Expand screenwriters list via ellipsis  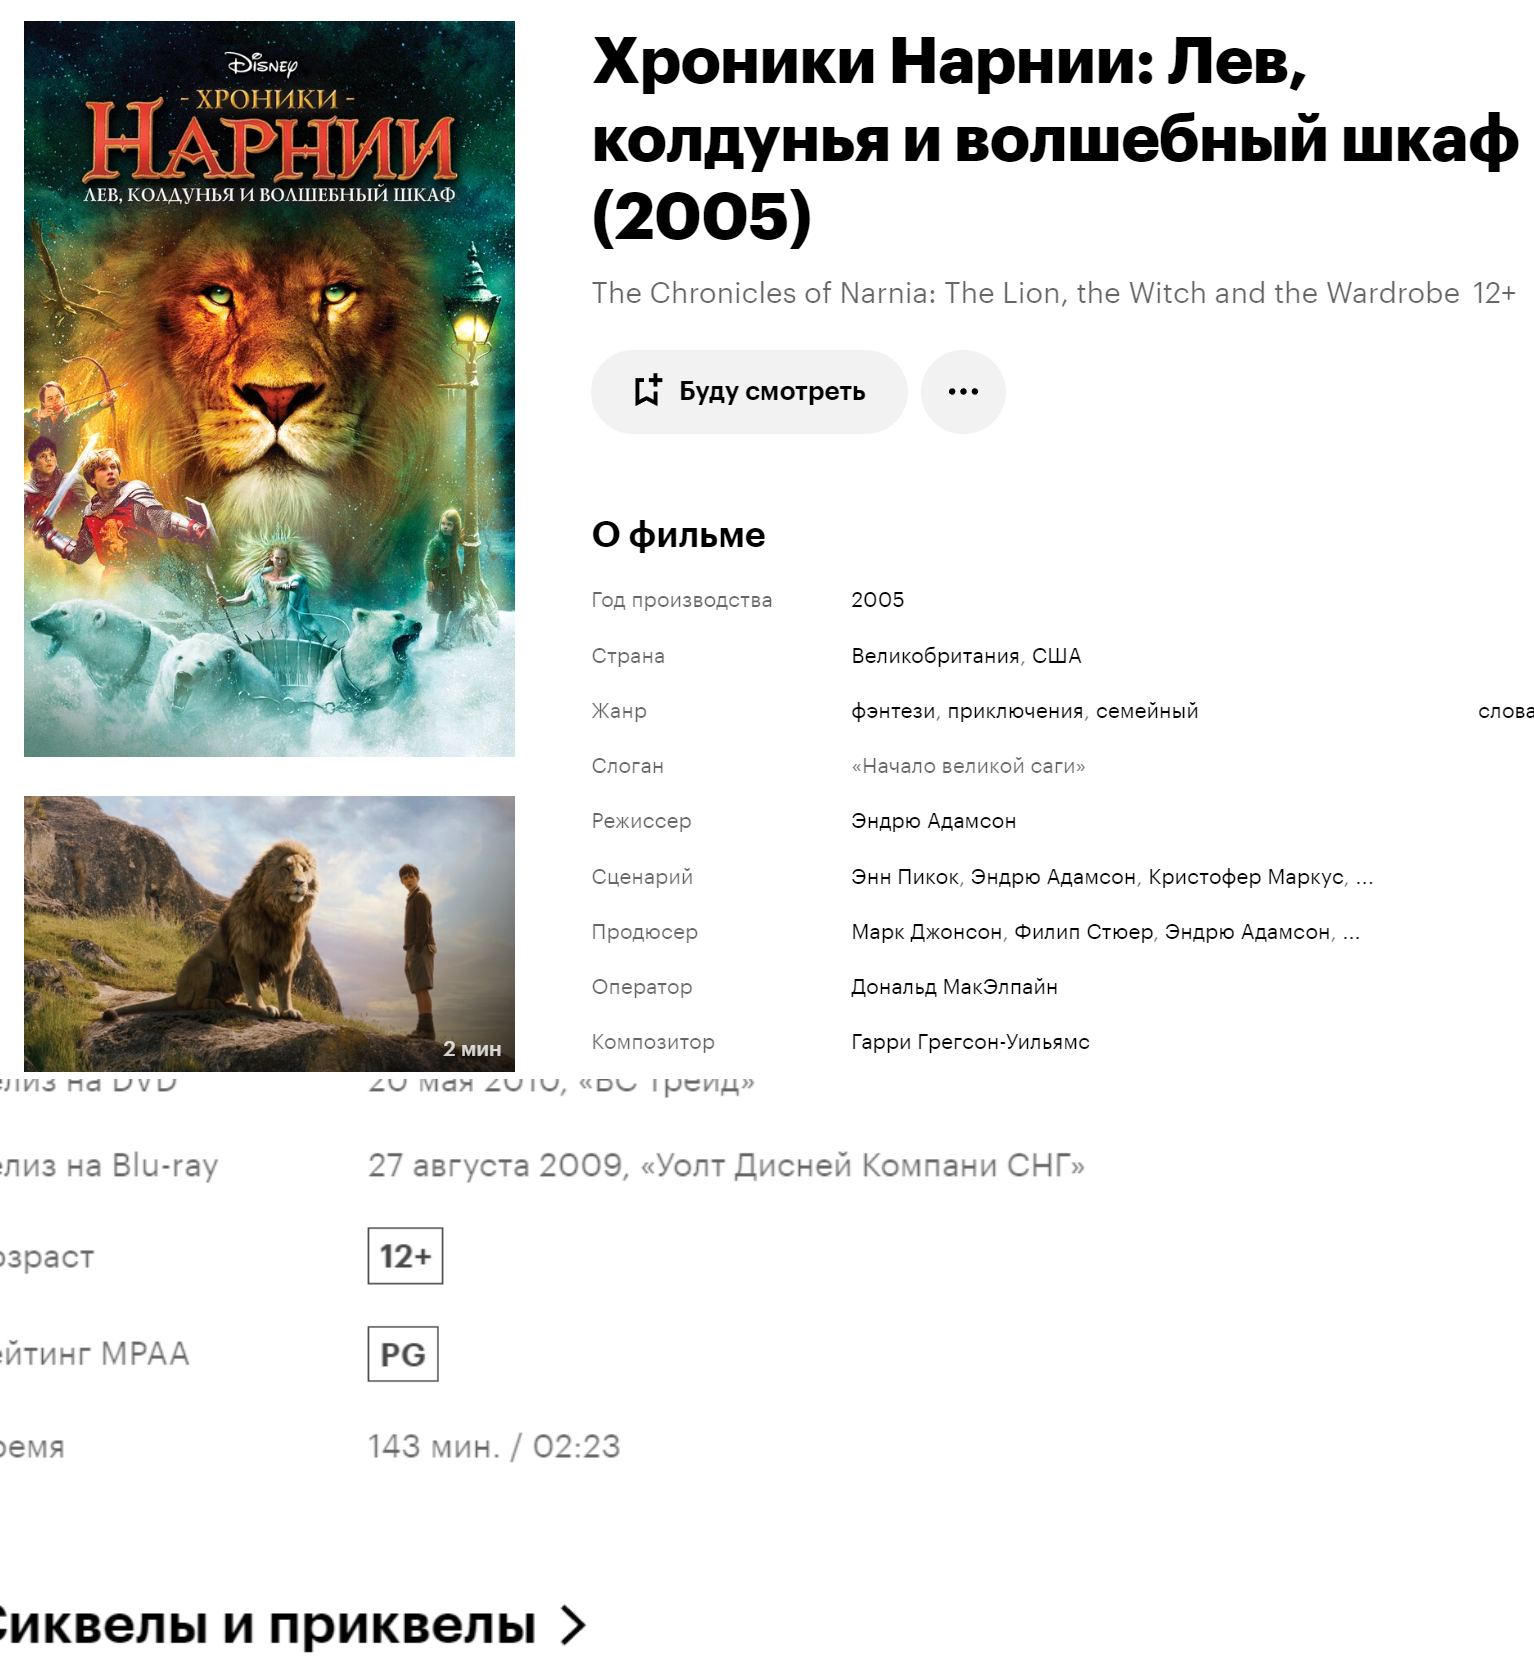pyautogui.click(x=1365, y=878)
